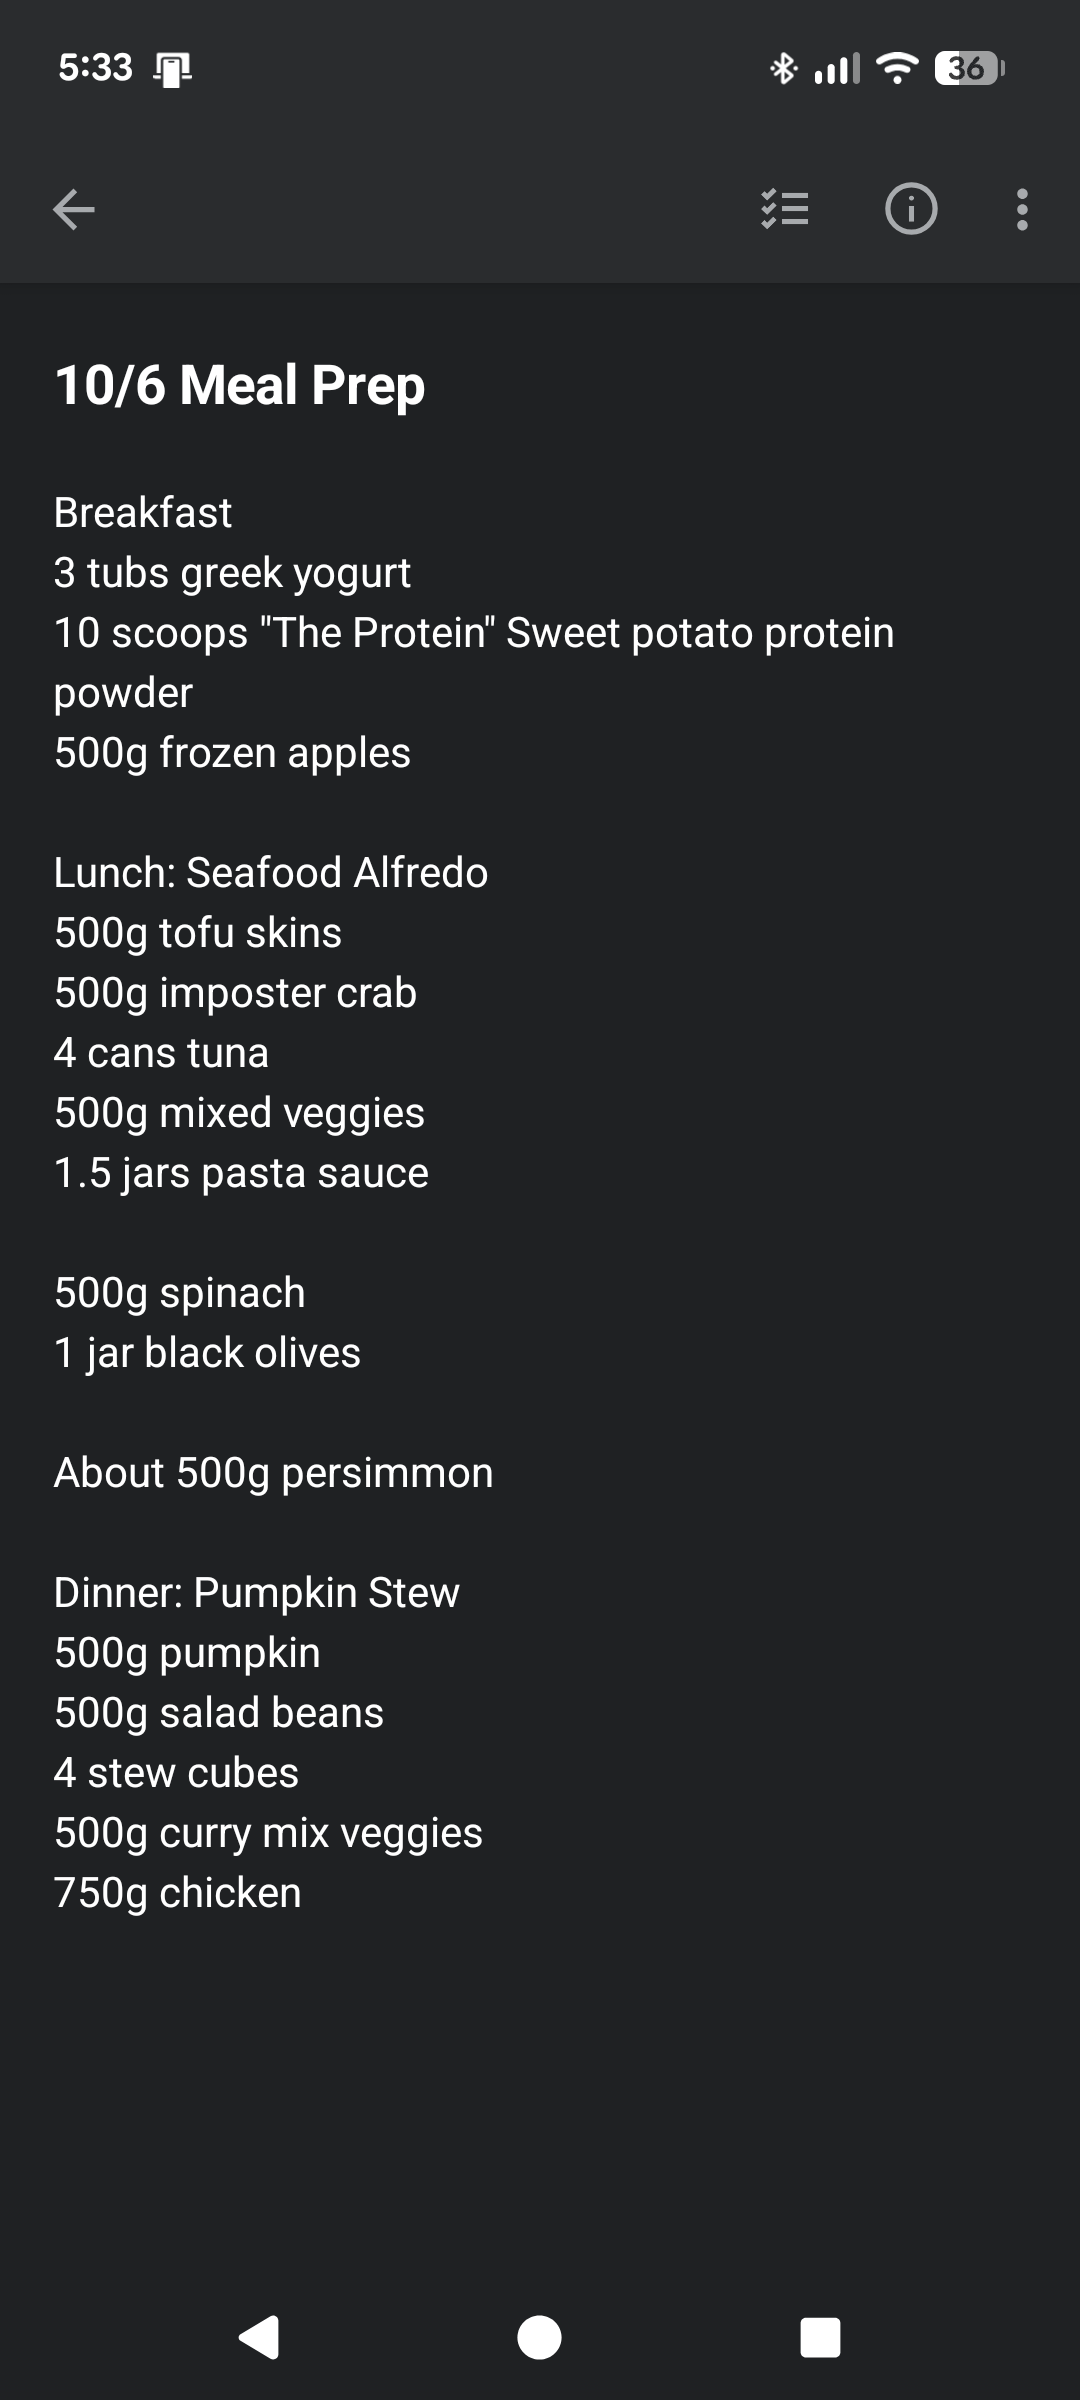1080x2400 pixels.
Task: Open the three-dot overflow menu
Action: tap(1021, 210)
